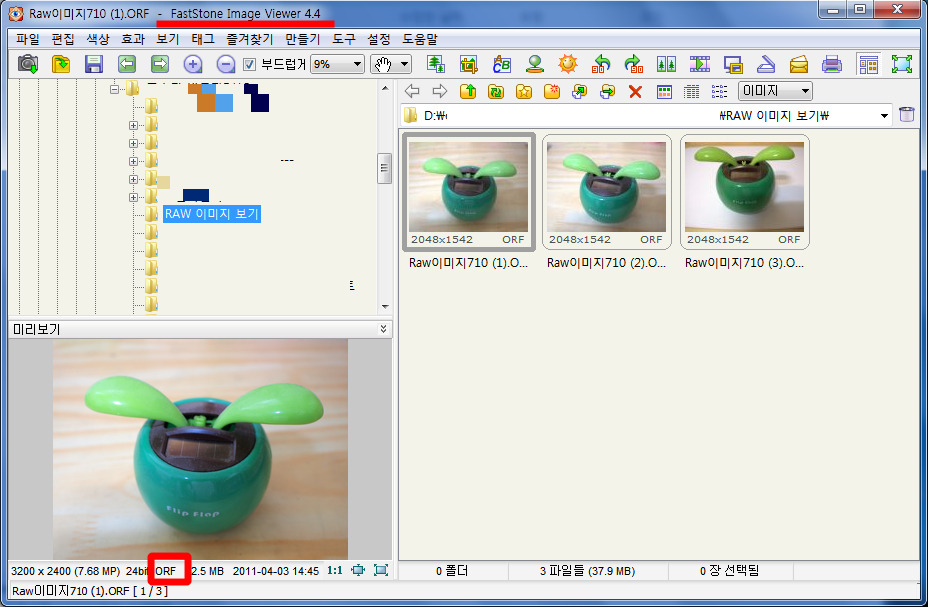This screenshot has height=608, width=928.
Task: Click the red X delete icon
Action: coord(635,92)
